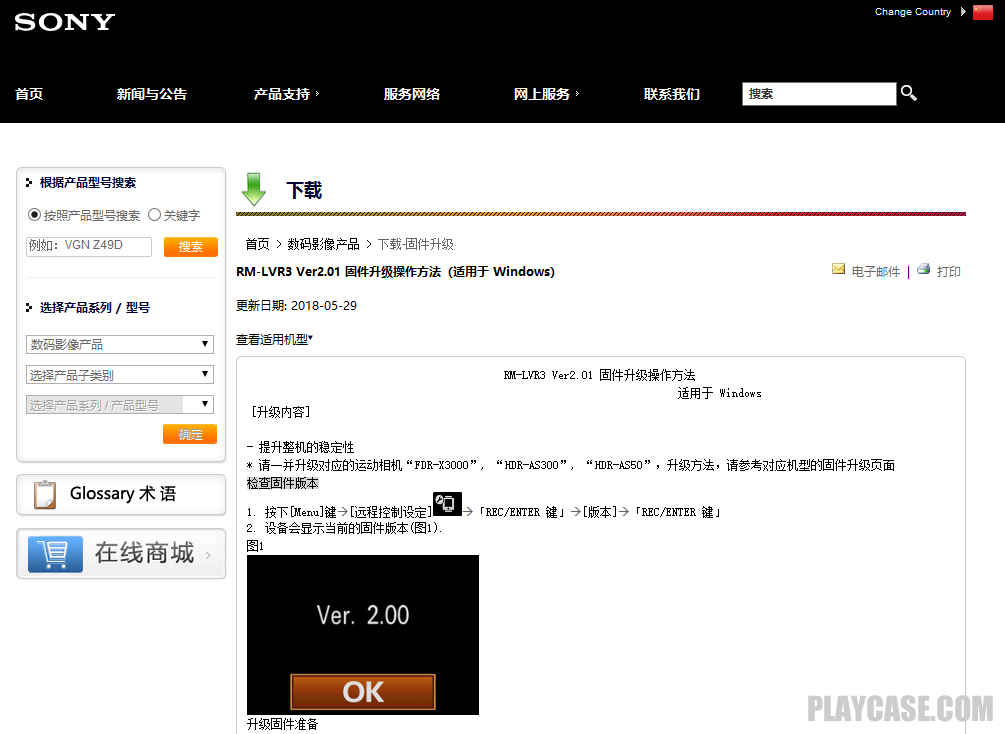The width and height of the screenshot is (1005, 734).
Task: Click the 选择产品系列 / 型号 heading
Action: coord(95,308)
